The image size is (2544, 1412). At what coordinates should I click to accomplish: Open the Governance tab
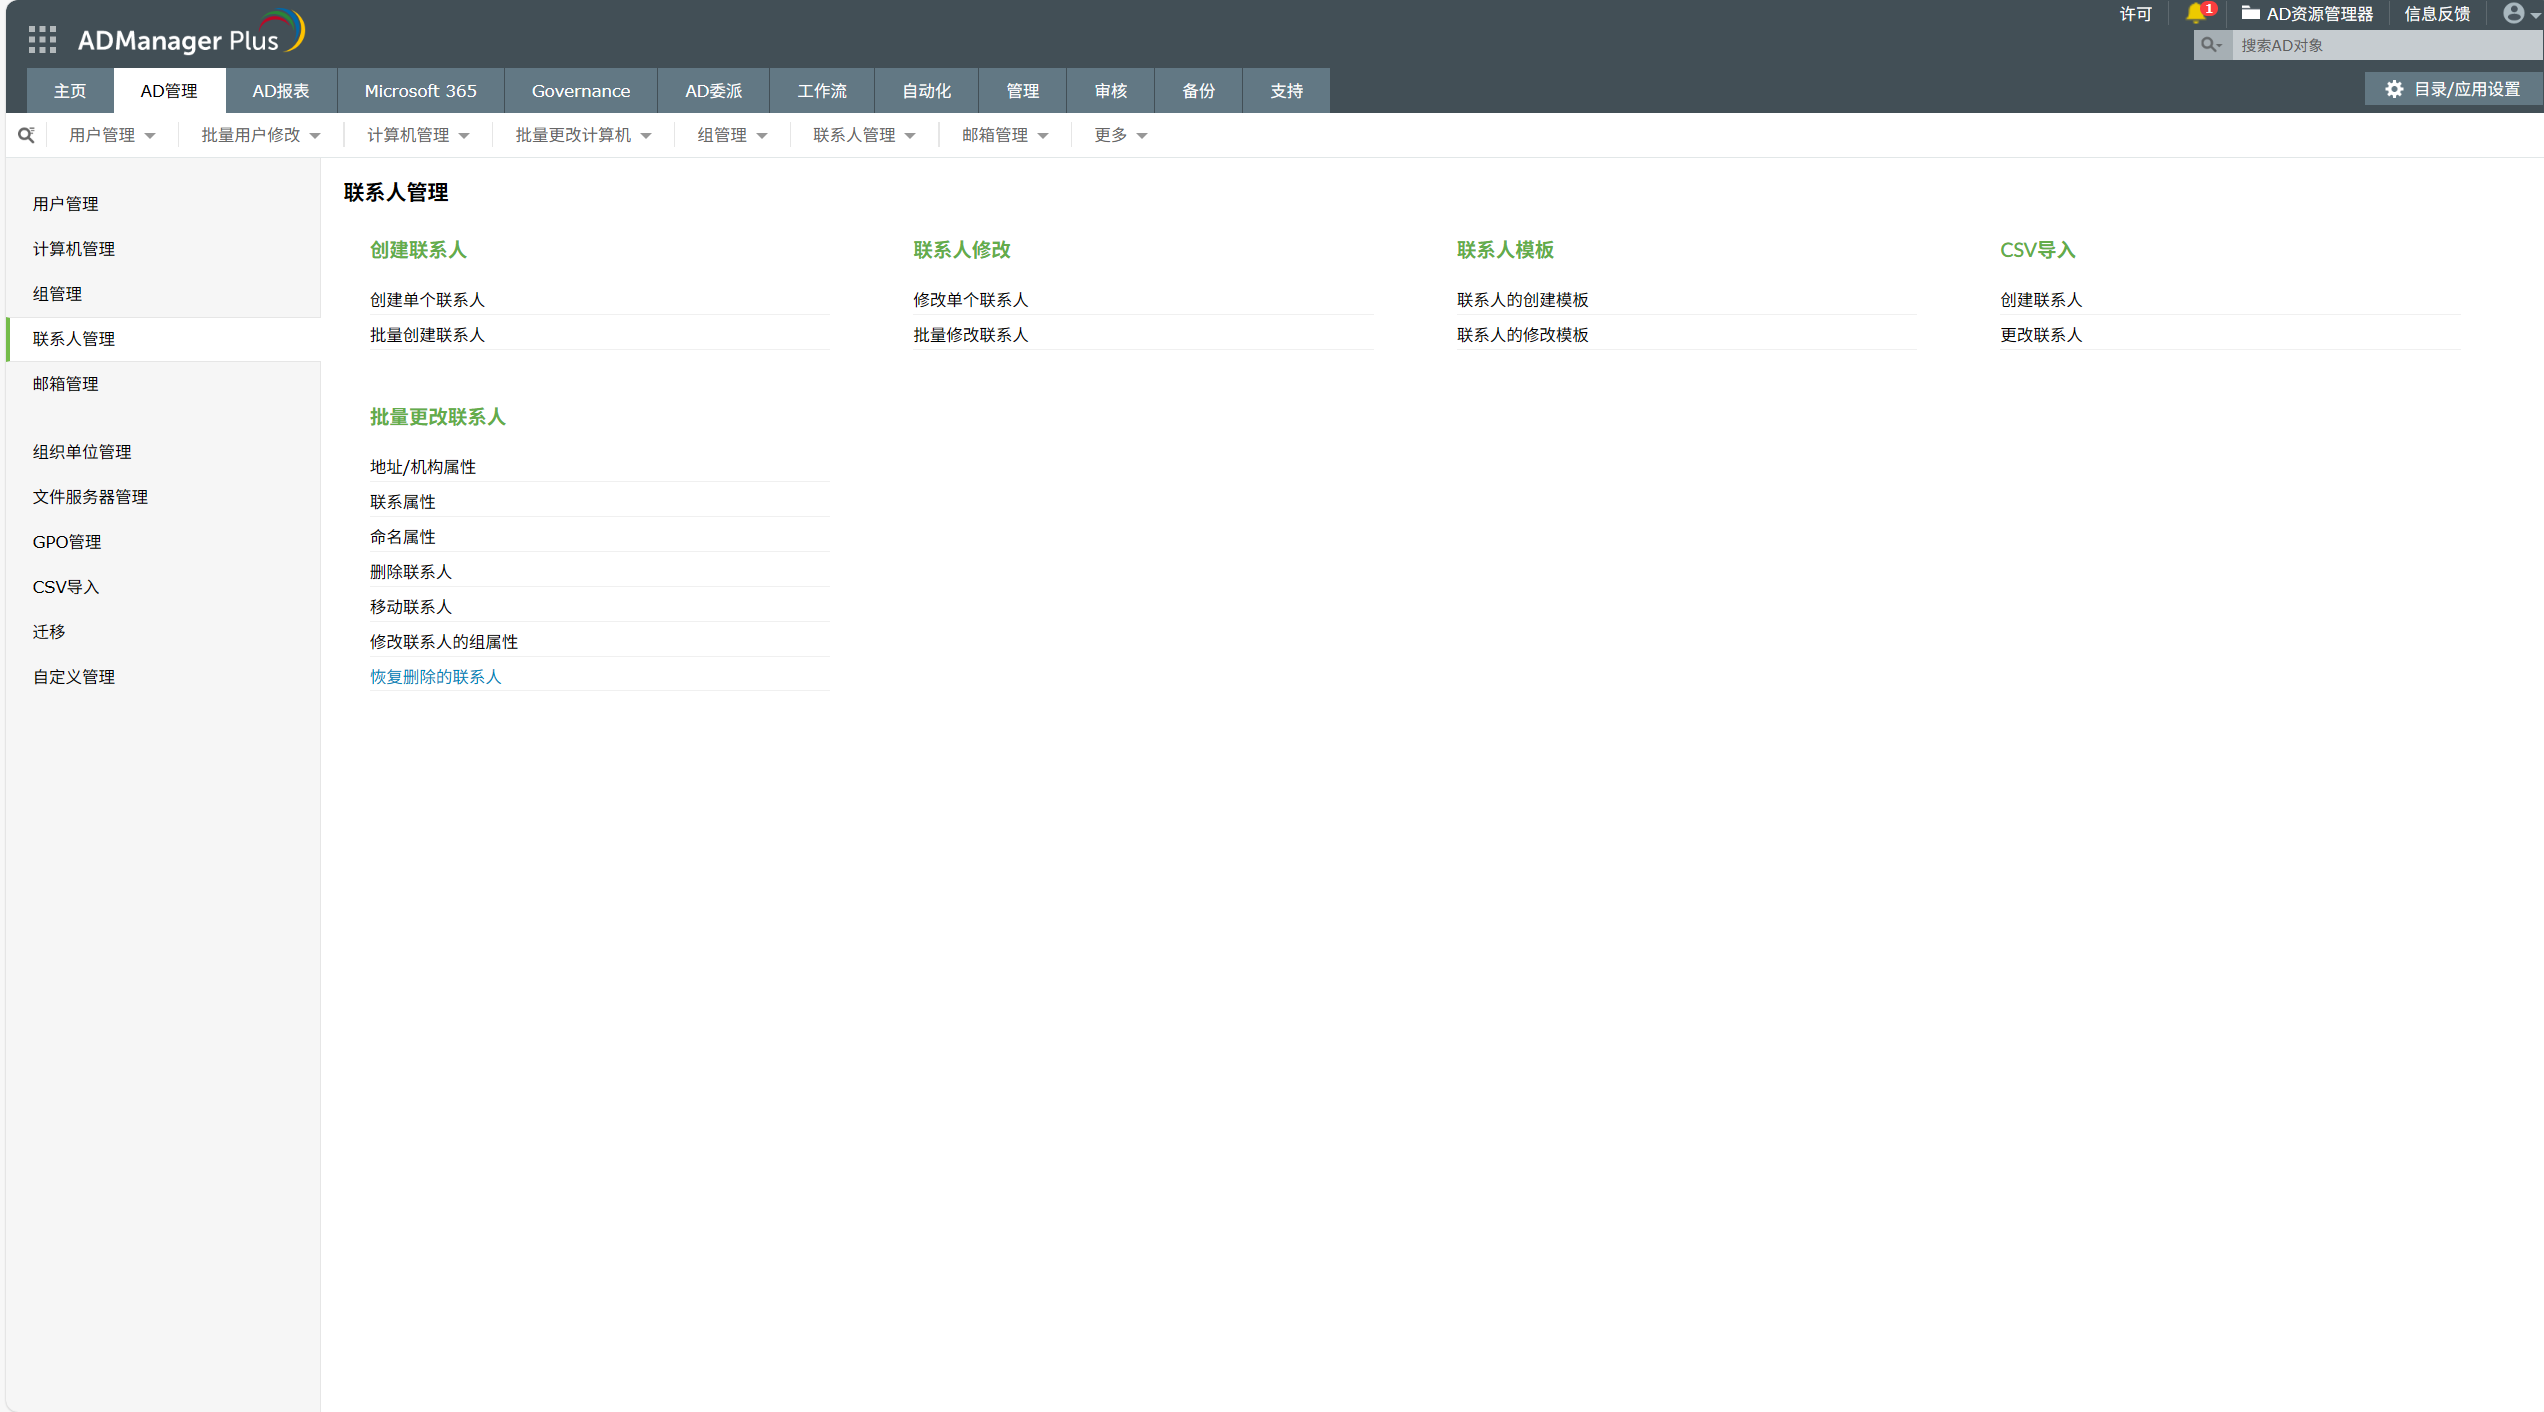tap(581, 91)
